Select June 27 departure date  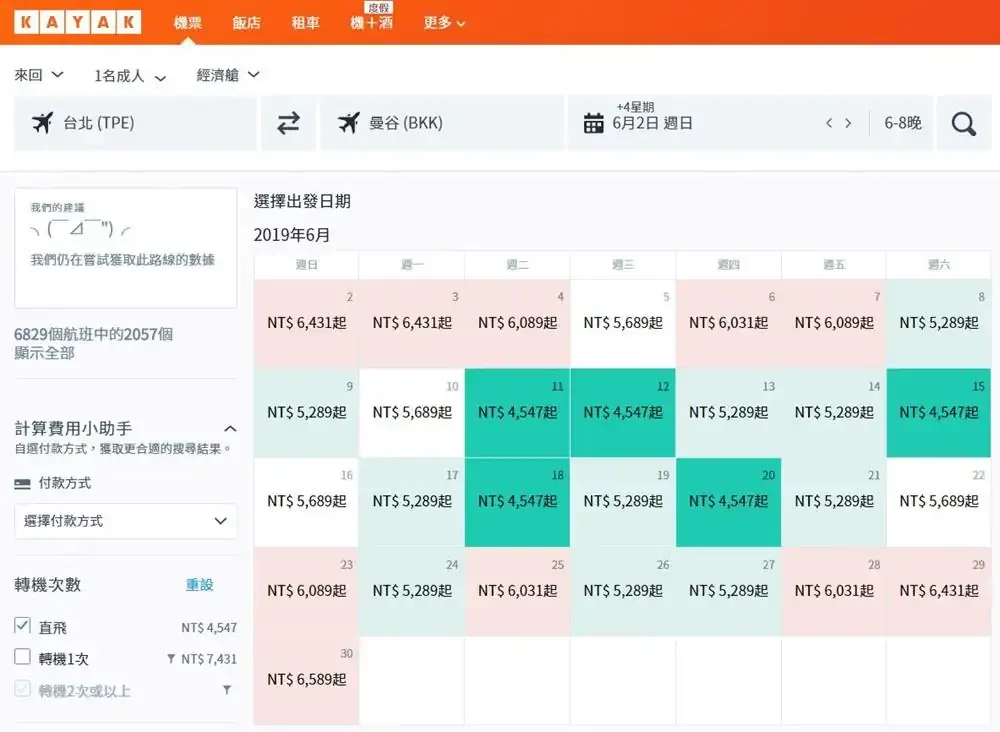(728, 591)
